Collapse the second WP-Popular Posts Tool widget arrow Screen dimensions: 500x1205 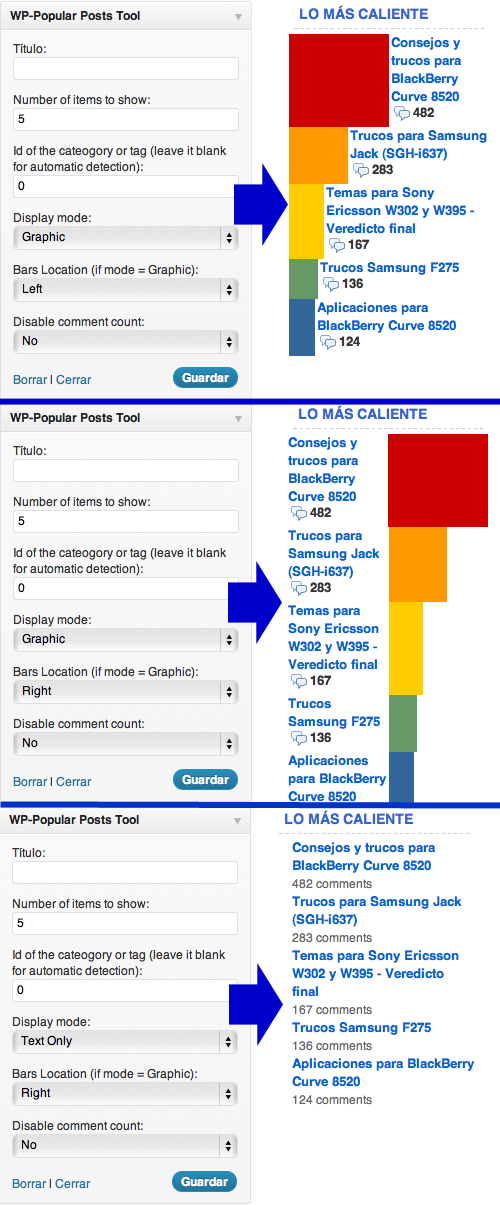click(x=238, y=418)
